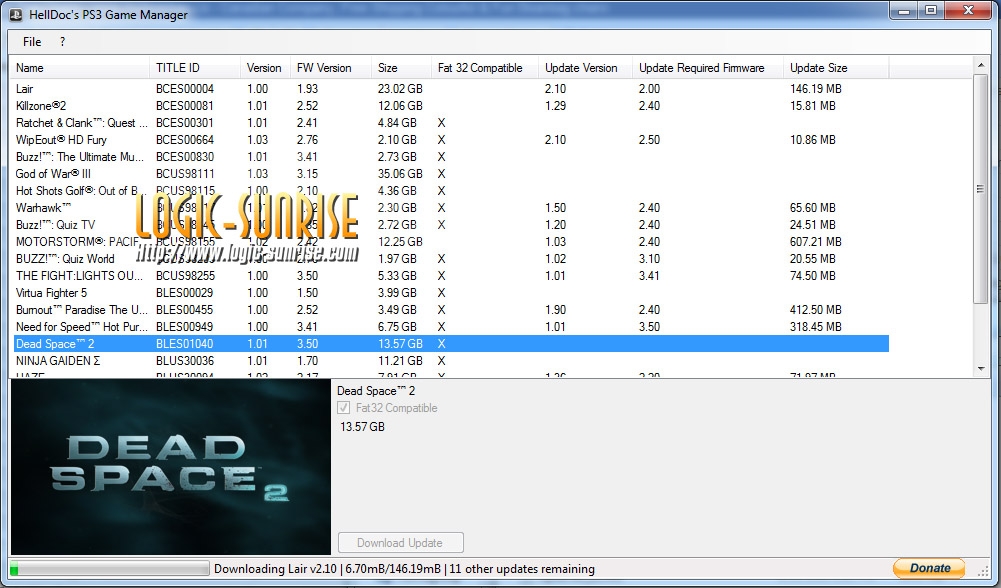Sort by the FW Version column header
The image size is (1001, 588).
point(331,68)
